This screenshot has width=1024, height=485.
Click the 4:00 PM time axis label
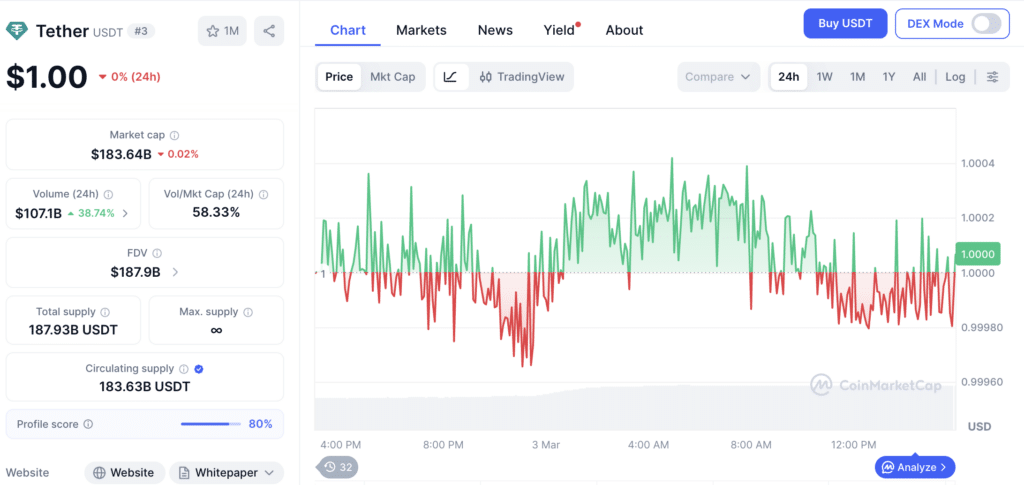pos(340,445)
